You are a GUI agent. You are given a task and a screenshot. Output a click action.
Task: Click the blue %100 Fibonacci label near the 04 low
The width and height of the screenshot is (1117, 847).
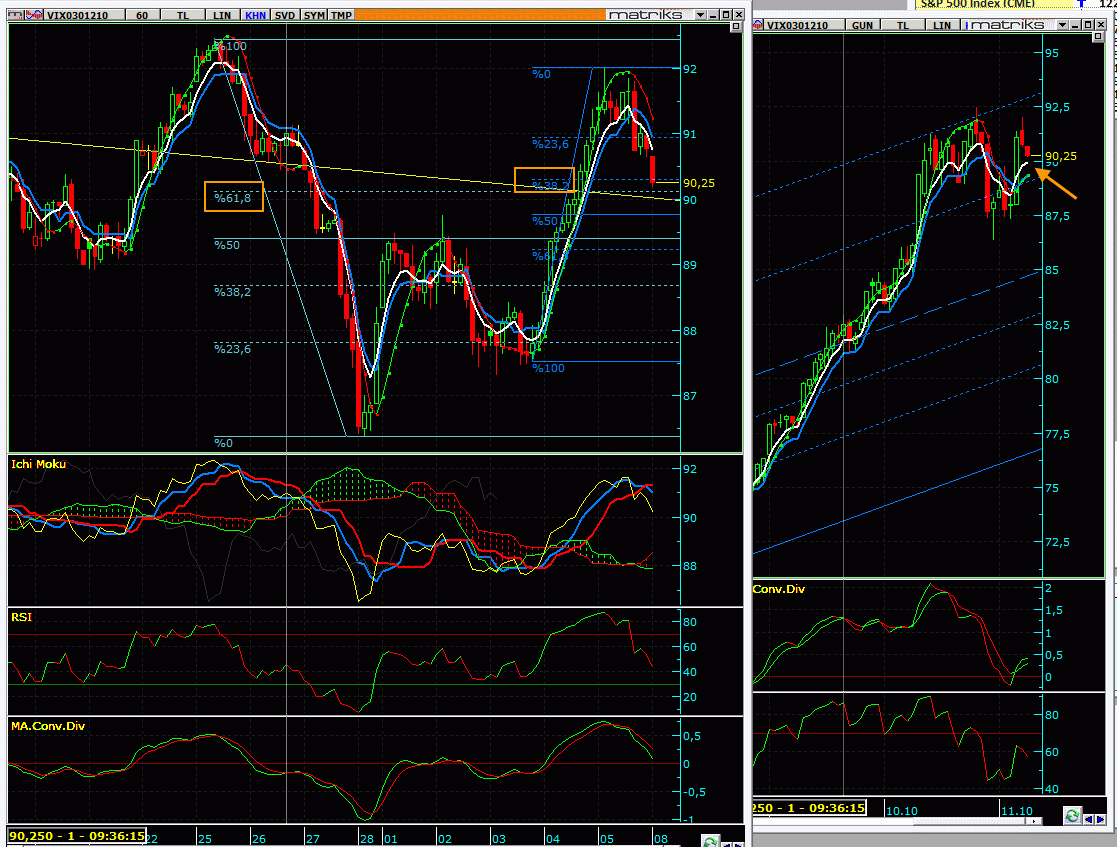pos(549,368)
